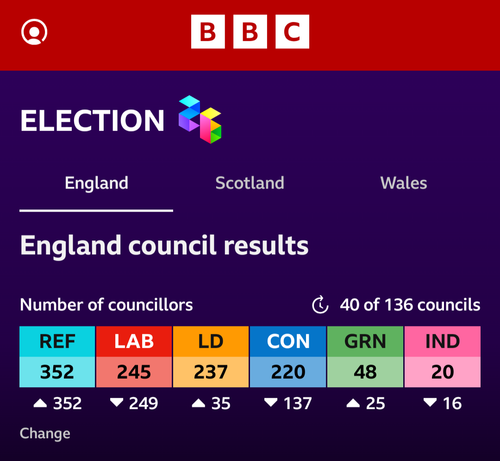Click the orange LD party cell
Screen dimensions: 500x461
(x=211, y=341)
